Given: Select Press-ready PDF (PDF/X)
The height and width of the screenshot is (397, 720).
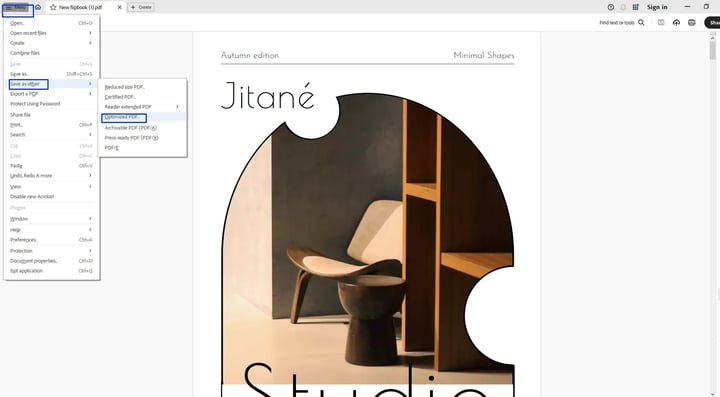Looking at the screenshot, I should (142, 138).
